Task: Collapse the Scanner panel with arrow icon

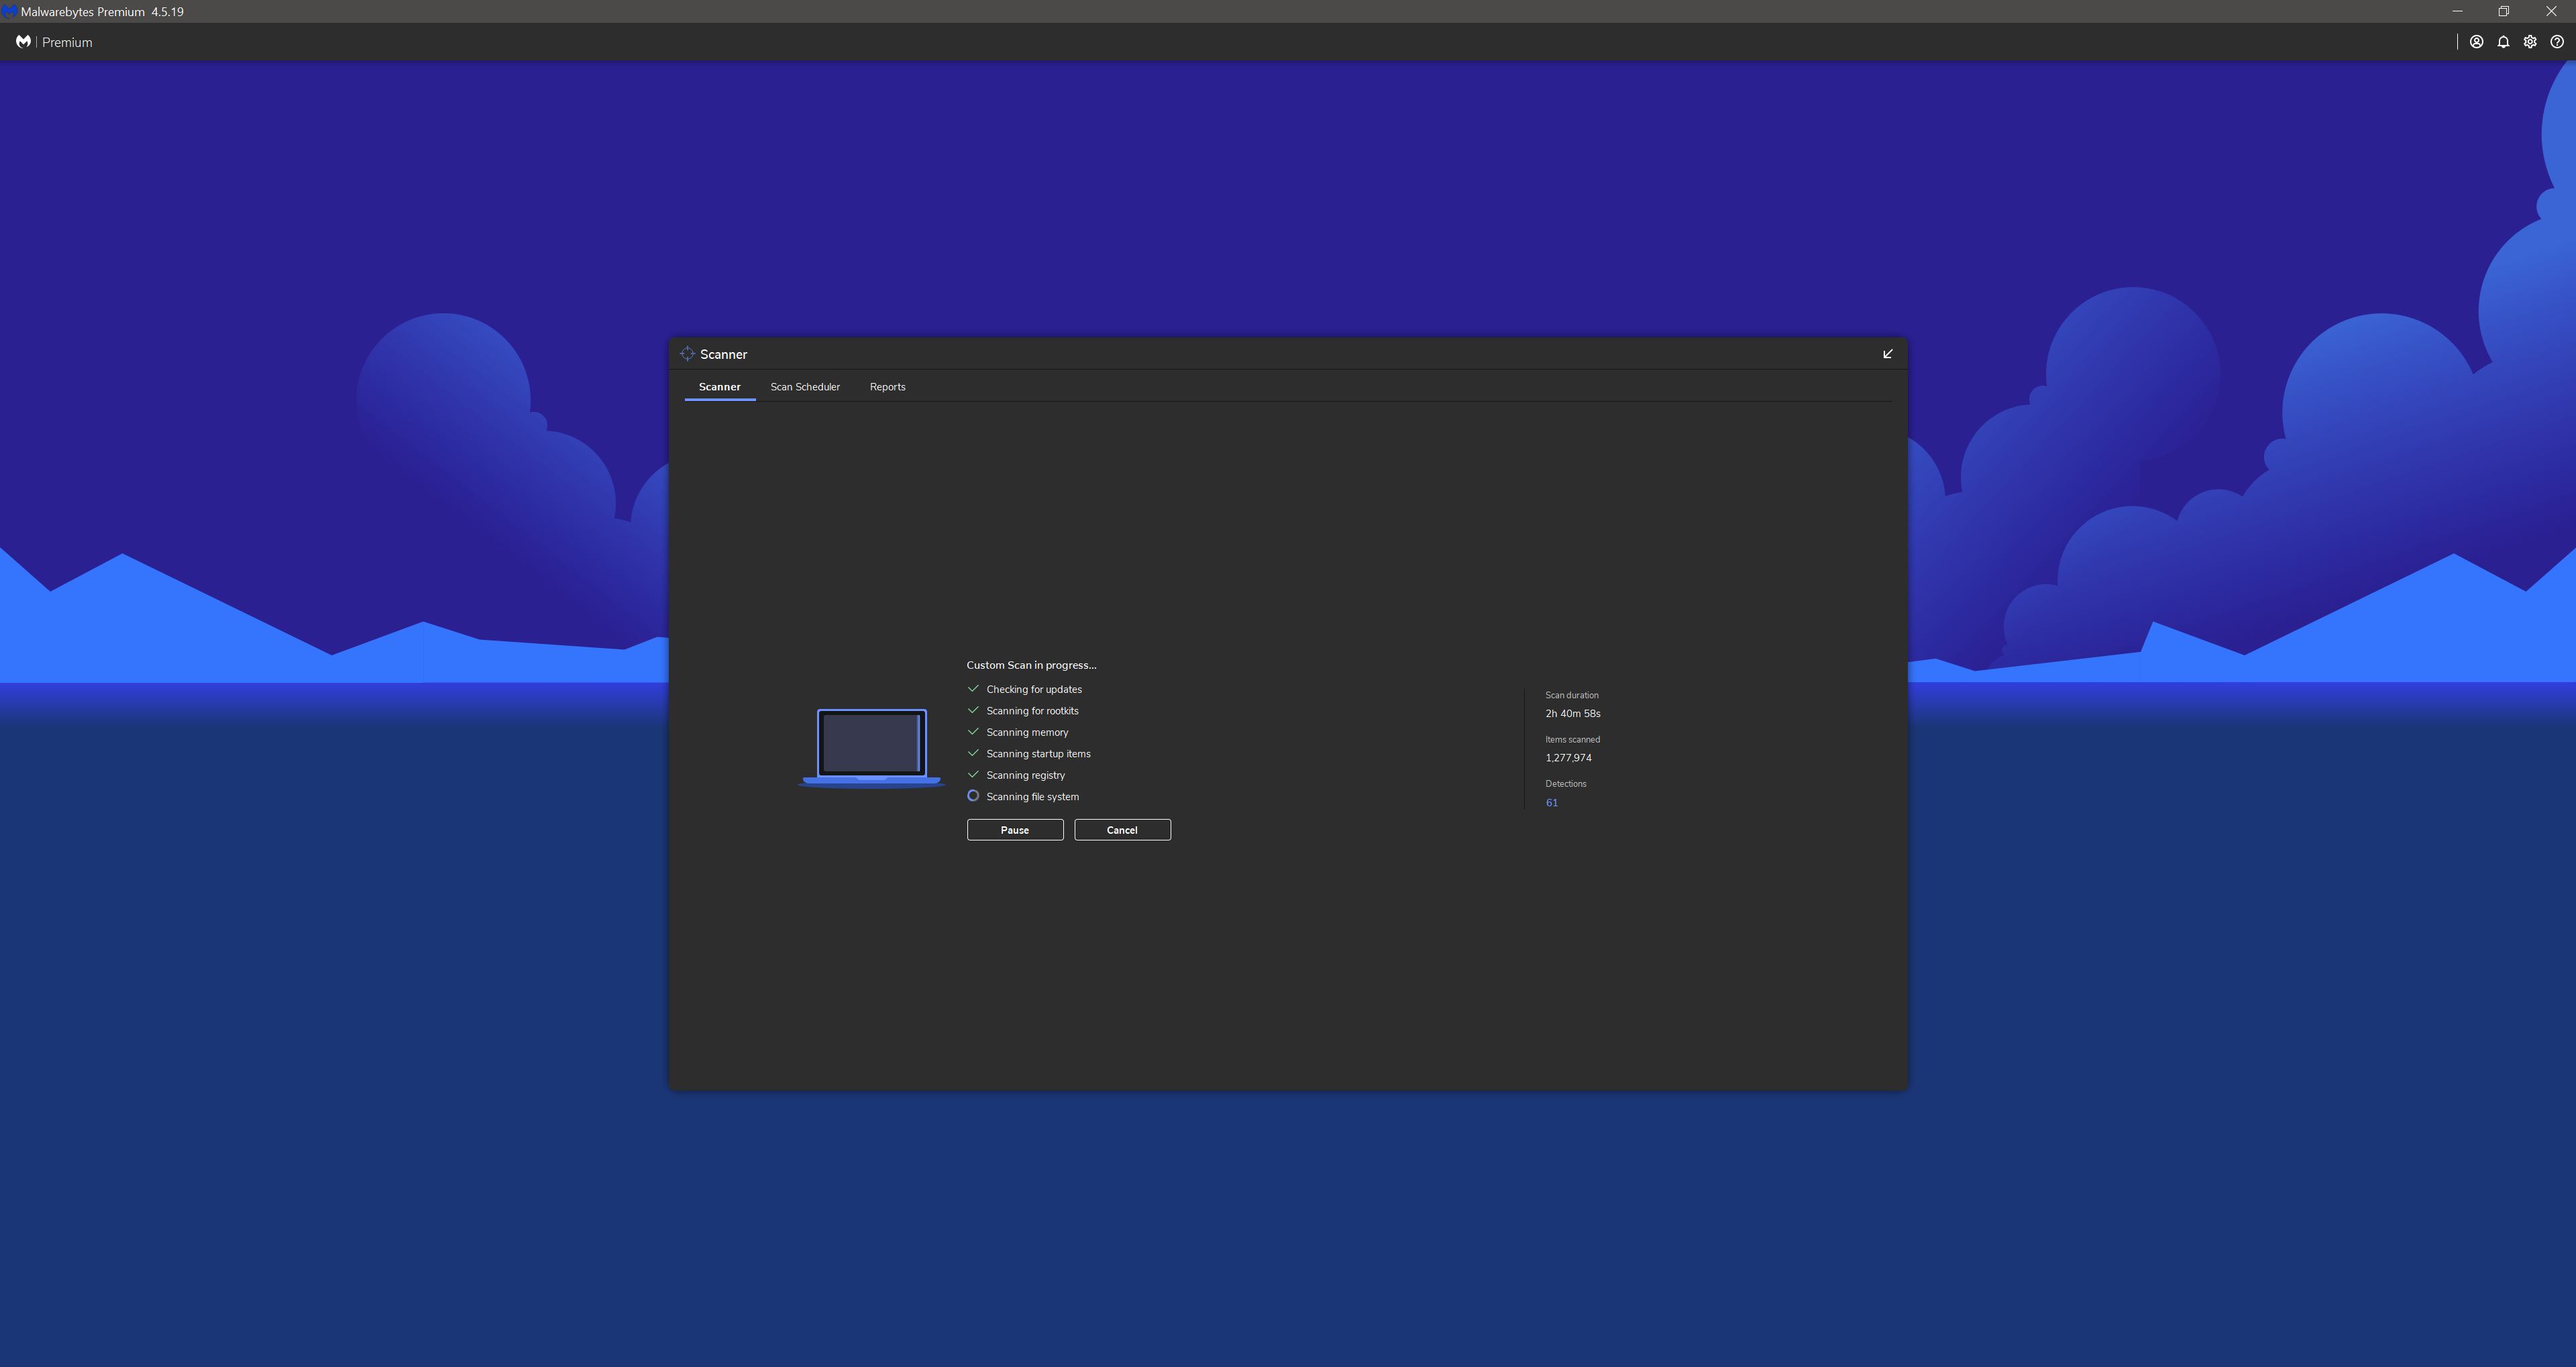Action: (1888, 354)
